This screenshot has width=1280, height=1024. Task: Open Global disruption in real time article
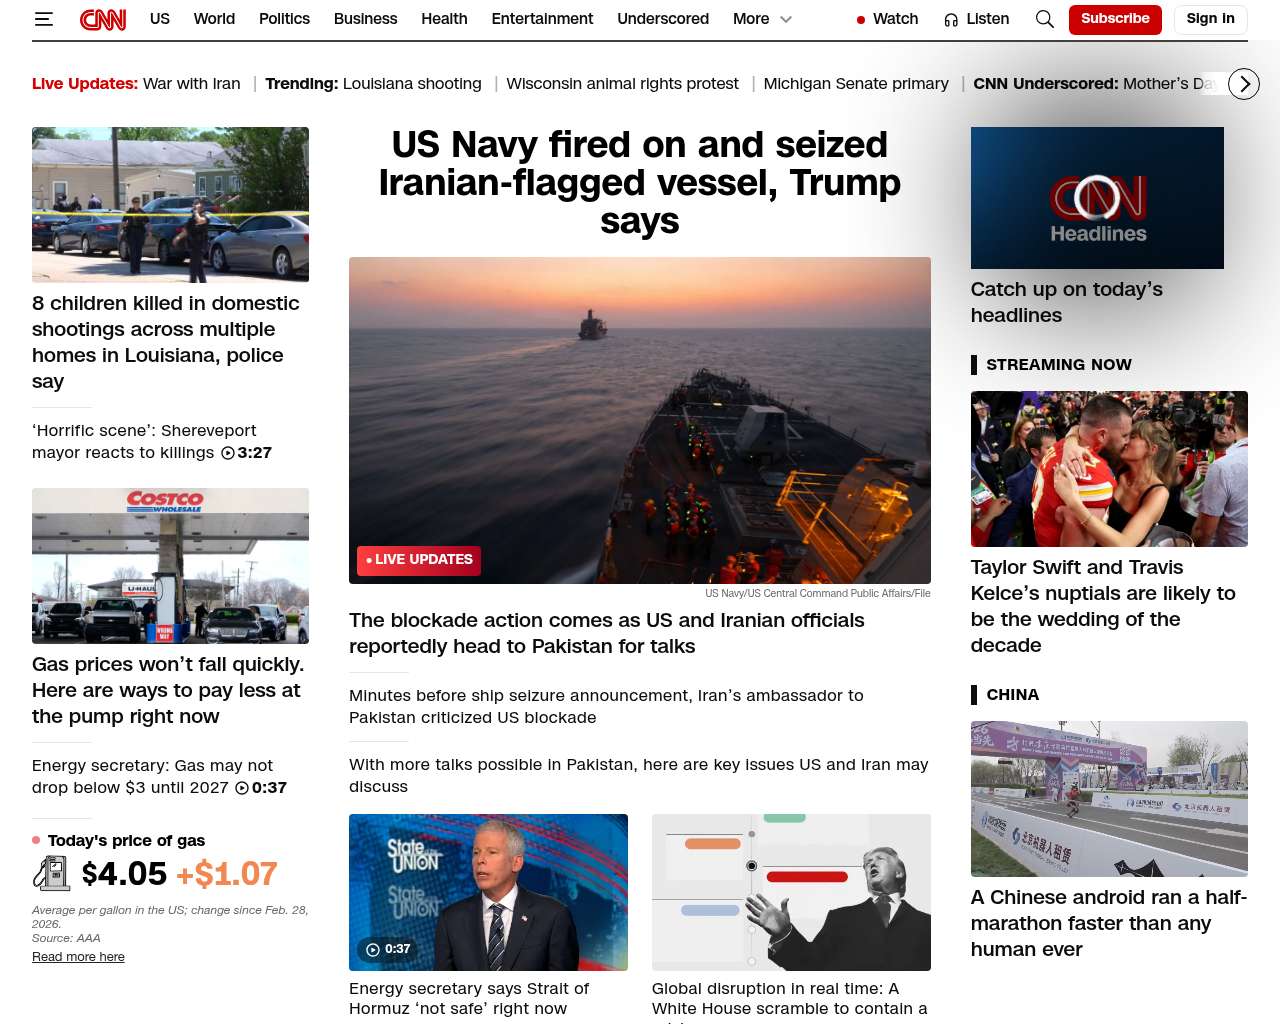[790, 1001]
